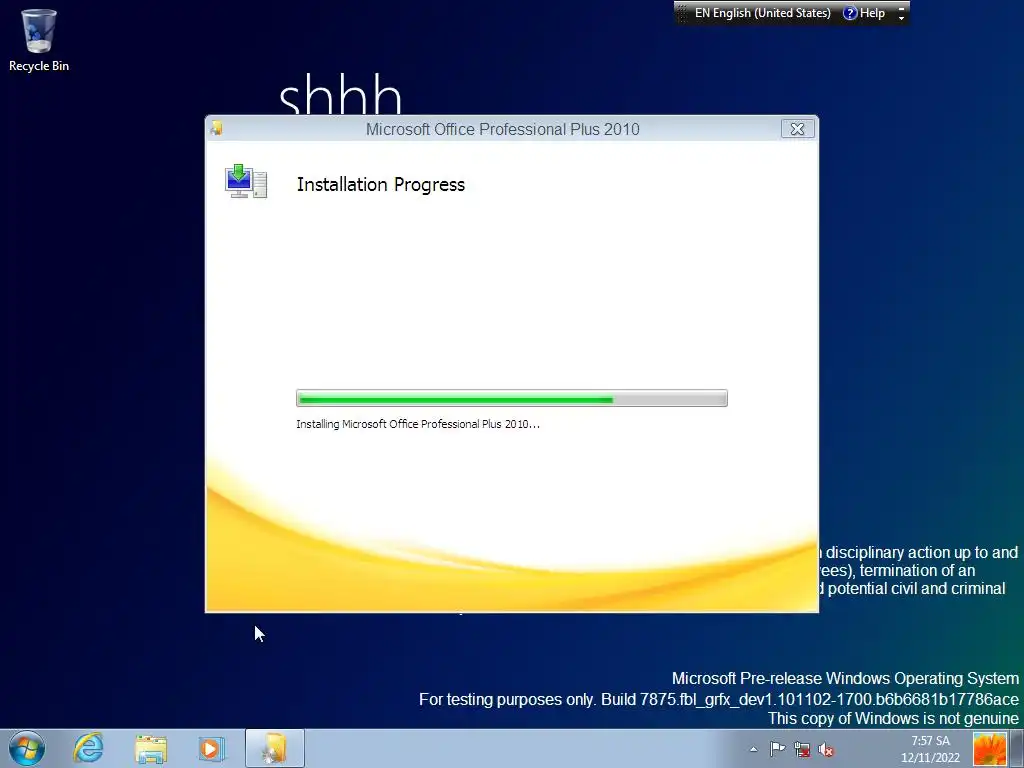Click the 'Installing Microsoft Office Professional Plus 2010...' status text
The width and height of the screenshot is (1024, 768).
coord(418,424)
